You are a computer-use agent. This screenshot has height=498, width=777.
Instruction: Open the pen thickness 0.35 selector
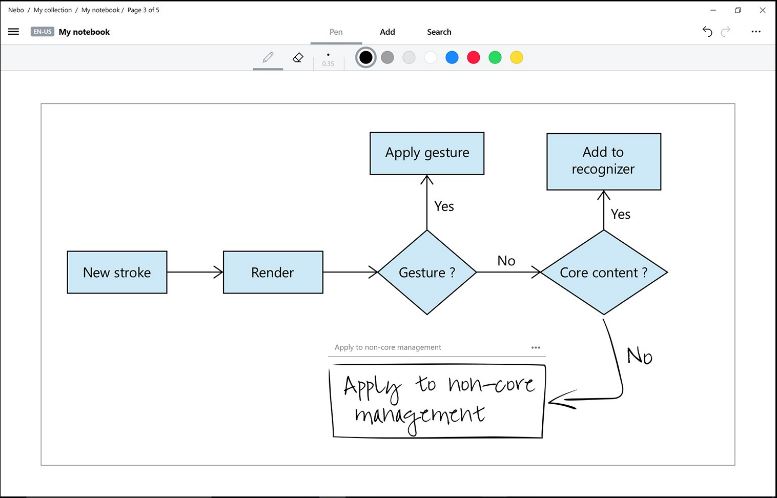point(328,59)
